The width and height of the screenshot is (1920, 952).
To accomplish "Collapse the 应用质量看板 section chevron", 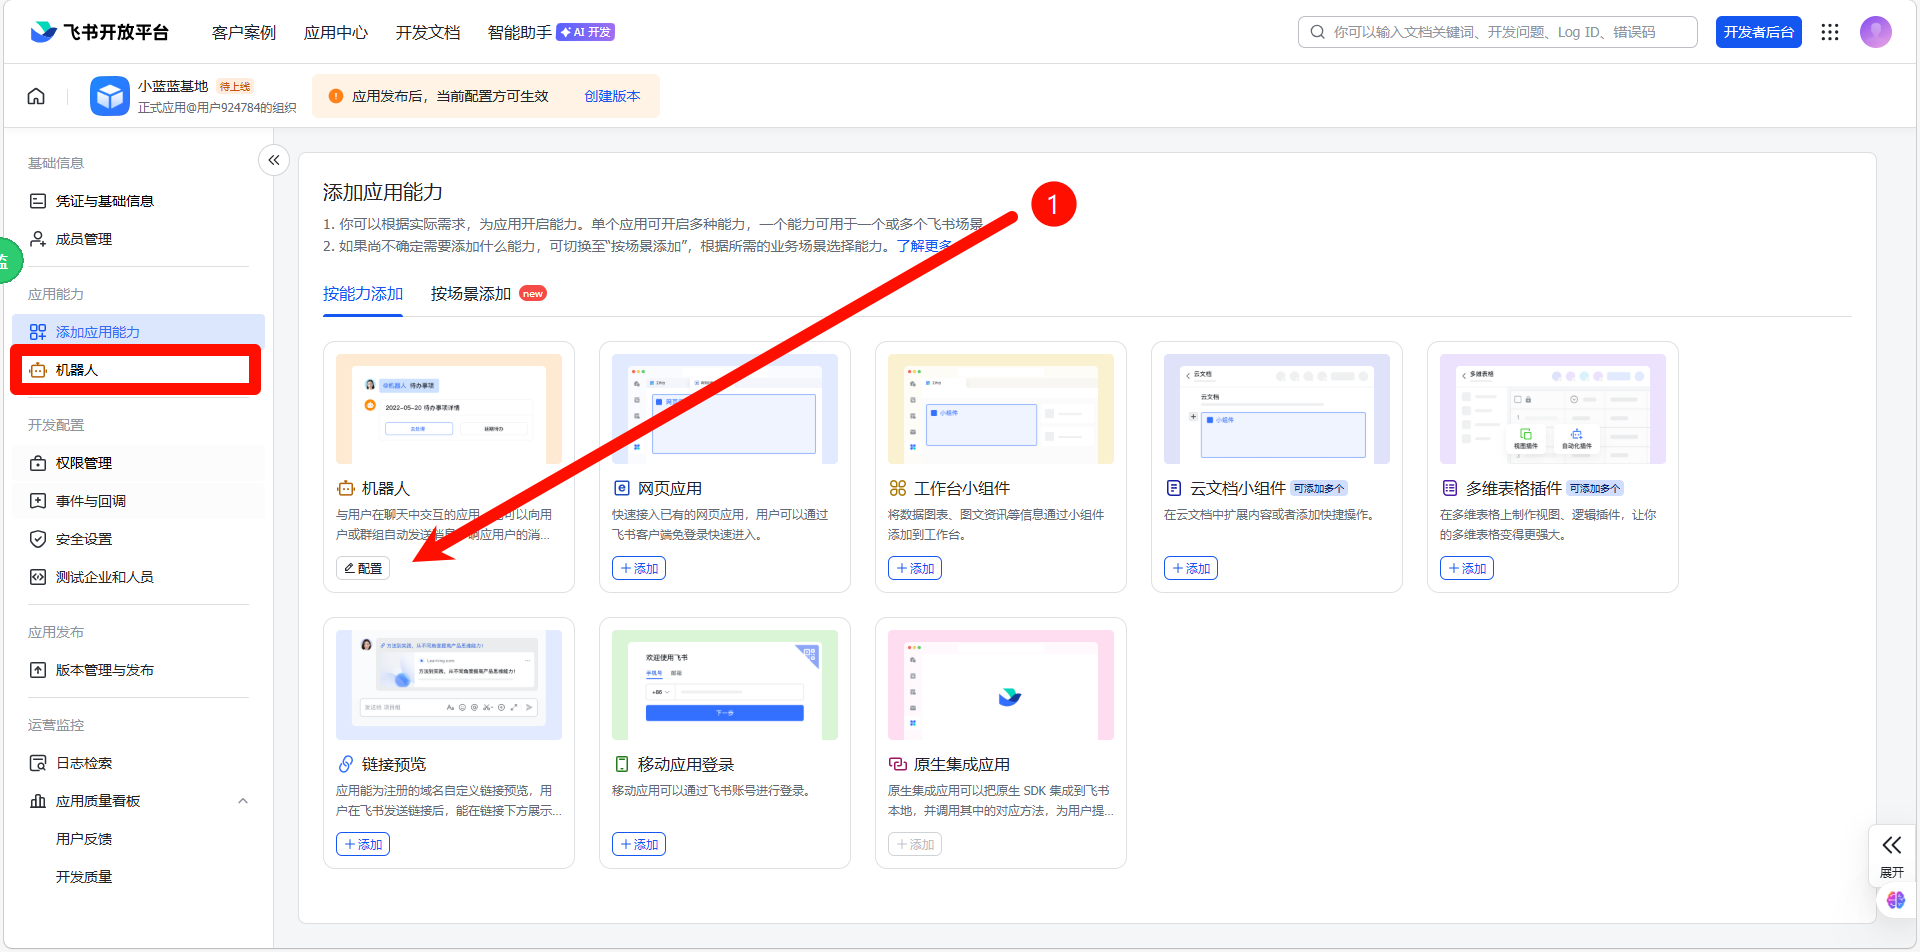I will click(x=242, y=801).
